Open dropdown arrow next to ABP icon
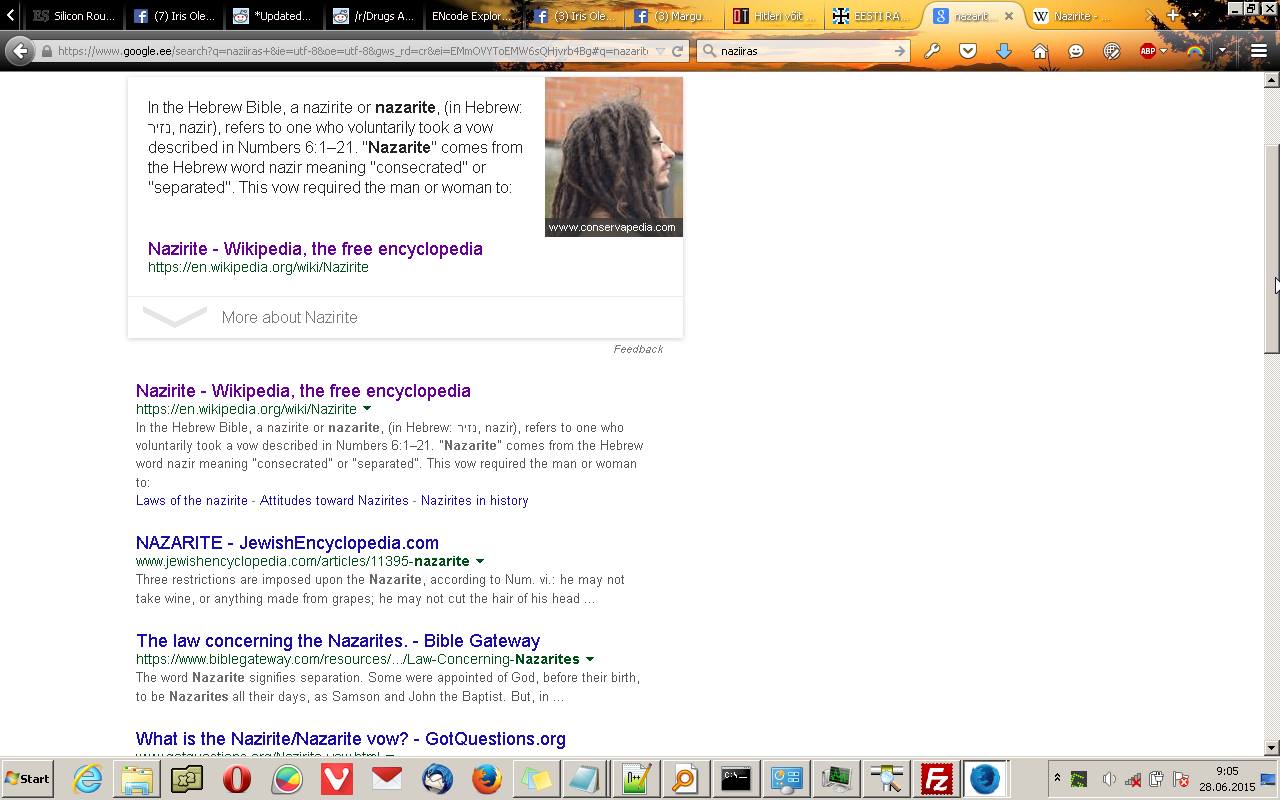The height and width of the screenshot is (800, 1280). tap(1163, 51)
